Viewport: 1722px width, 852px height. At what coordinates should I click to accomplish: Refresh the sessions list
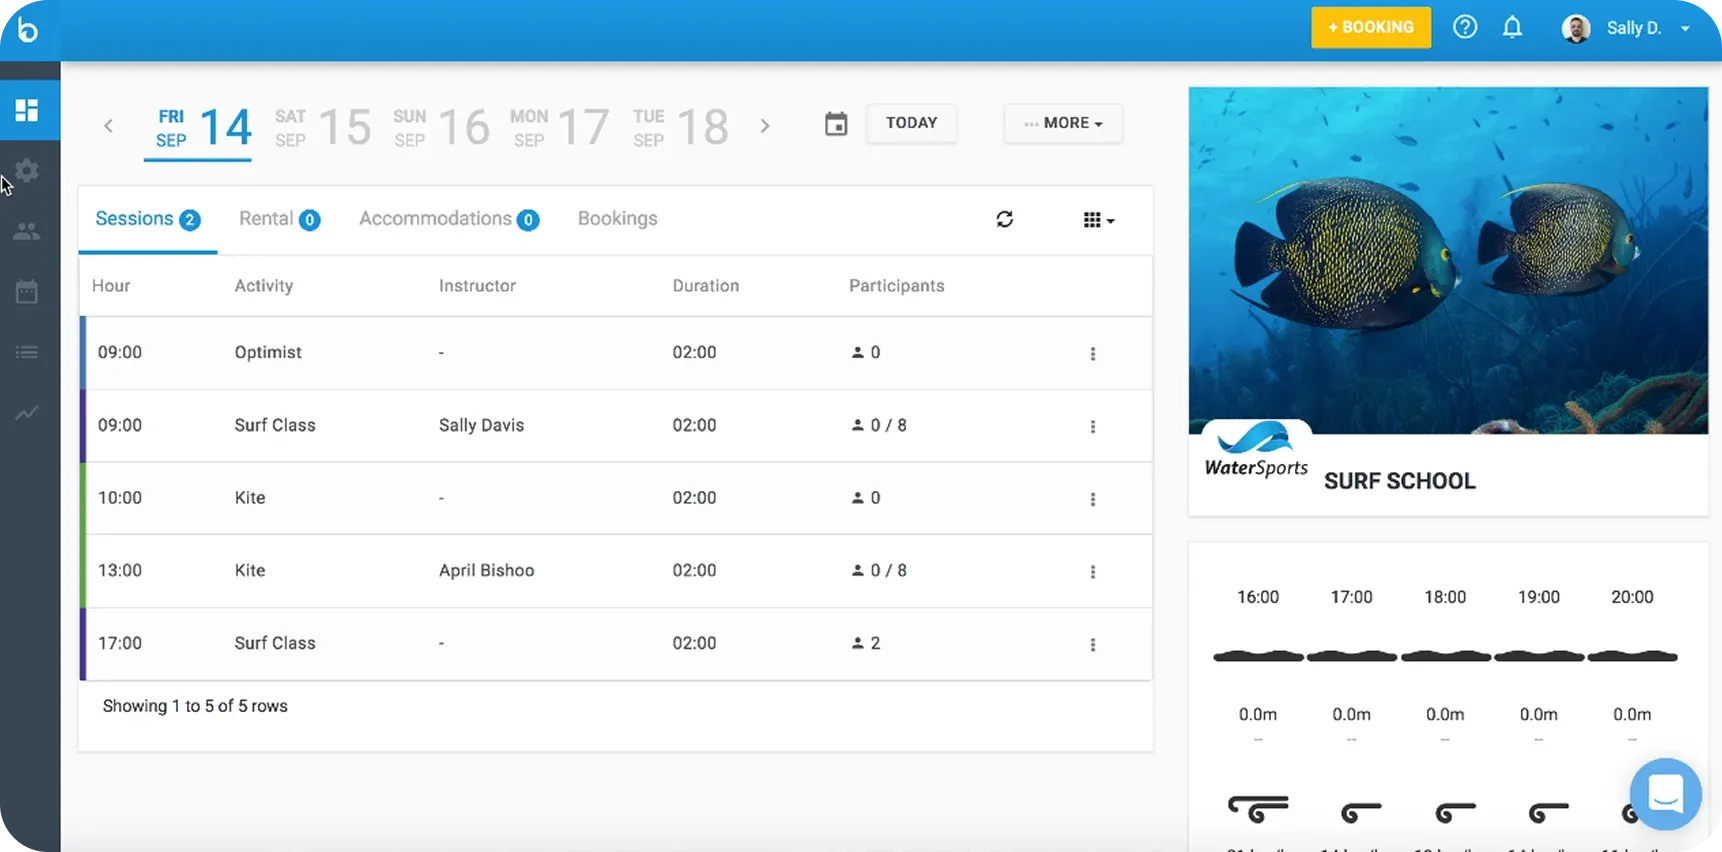point(1005,219)
